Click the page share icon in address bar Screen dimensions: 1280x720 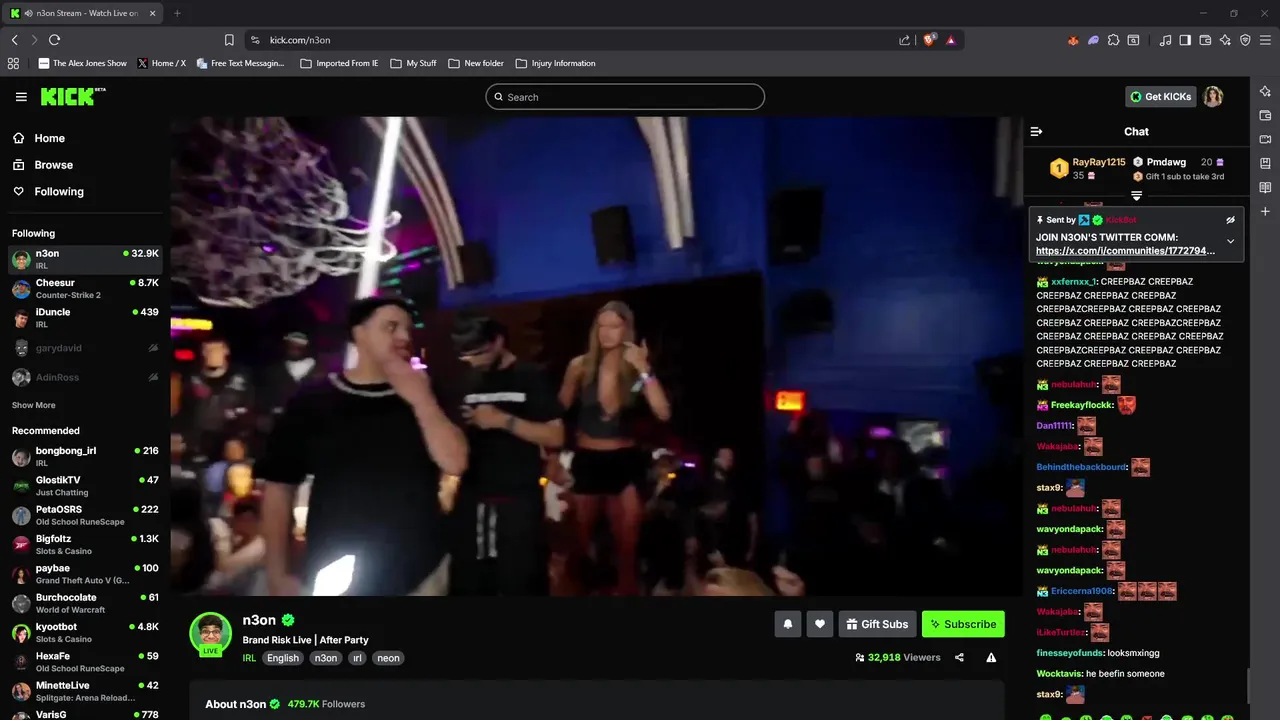pyautogui.click(x=905, y=40)
